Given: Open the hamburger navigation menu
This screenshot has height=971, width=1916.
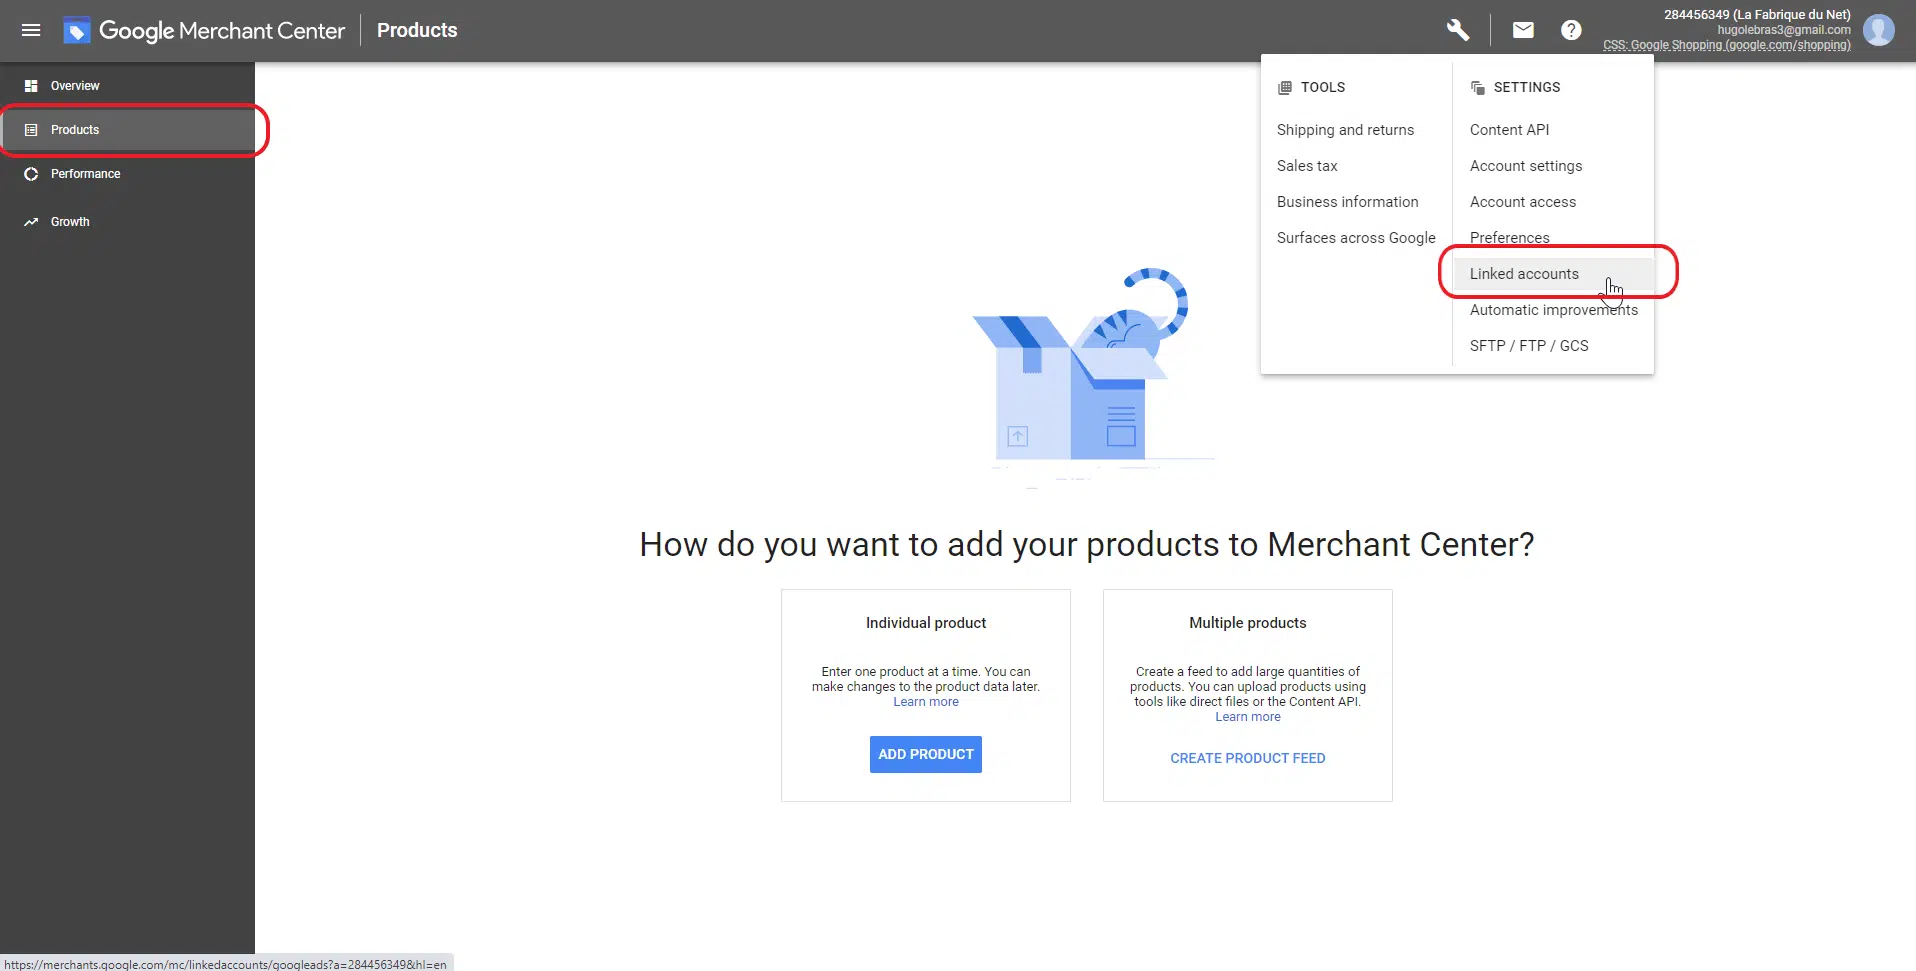Looking at the screenshot, I should pyautogui.click(x=31, y=30).
